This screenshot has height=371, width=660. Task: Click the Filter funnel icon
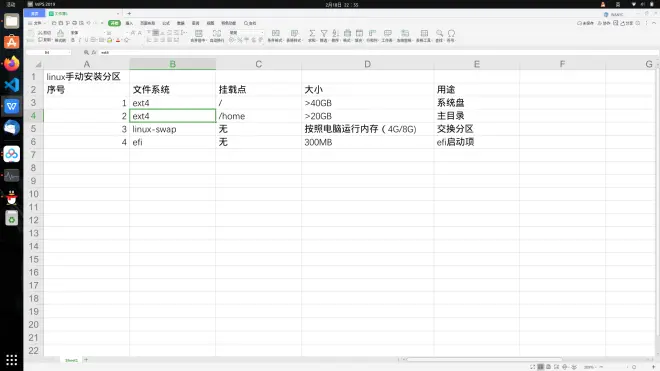click(x=324, y=33)
